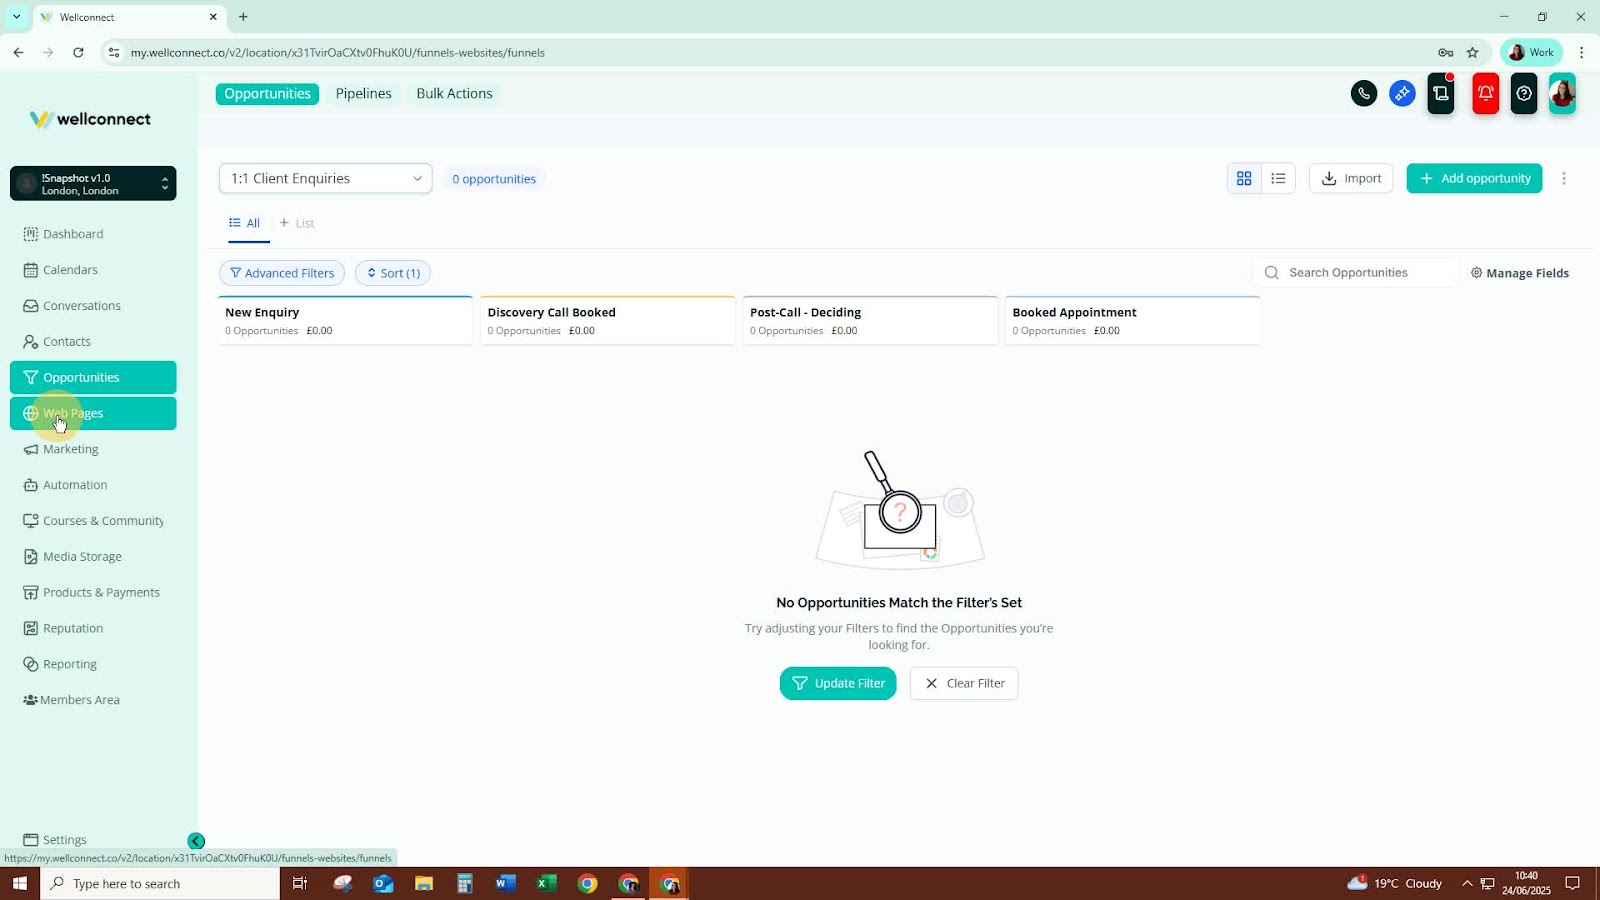Launch Excel from the taskbar
The height and width of the screenshot is (900, 1600).
point(546,884)
